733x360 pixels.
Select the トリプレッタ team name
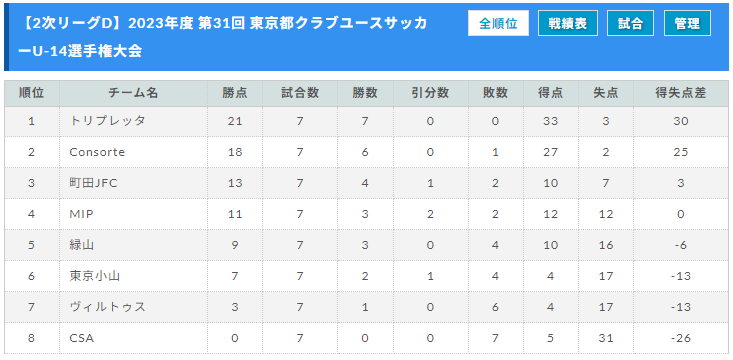(107, 121)
